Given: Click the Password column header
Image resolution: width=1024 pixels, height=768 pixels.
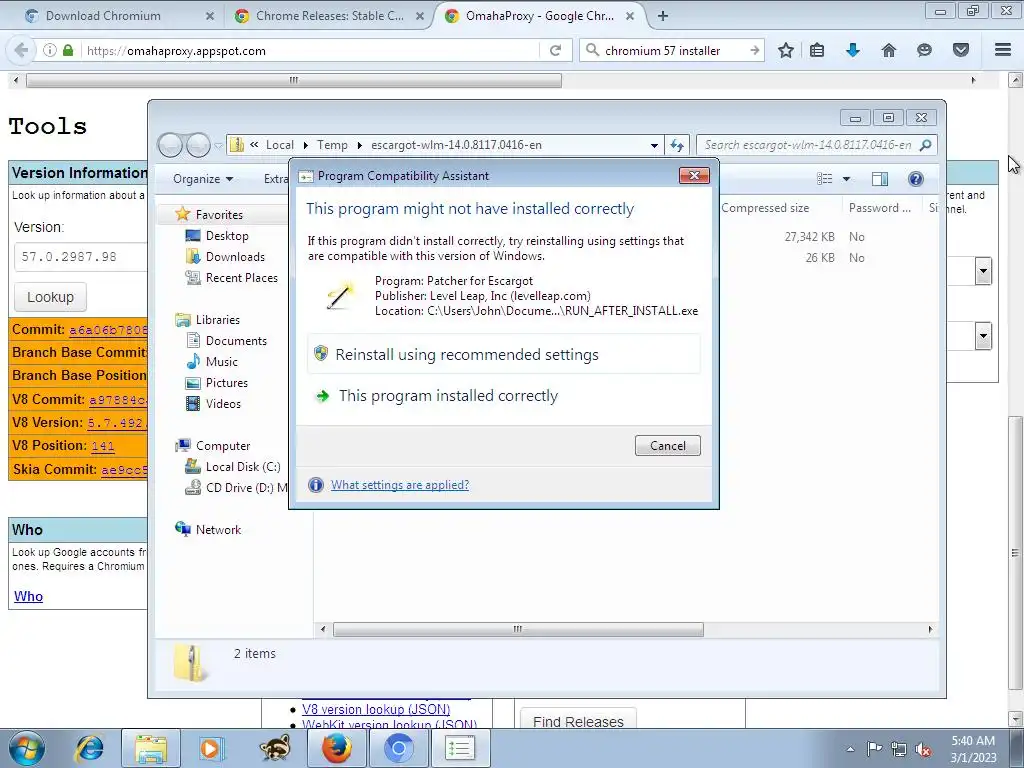Looking at the screenshot, I should point(879,208).
